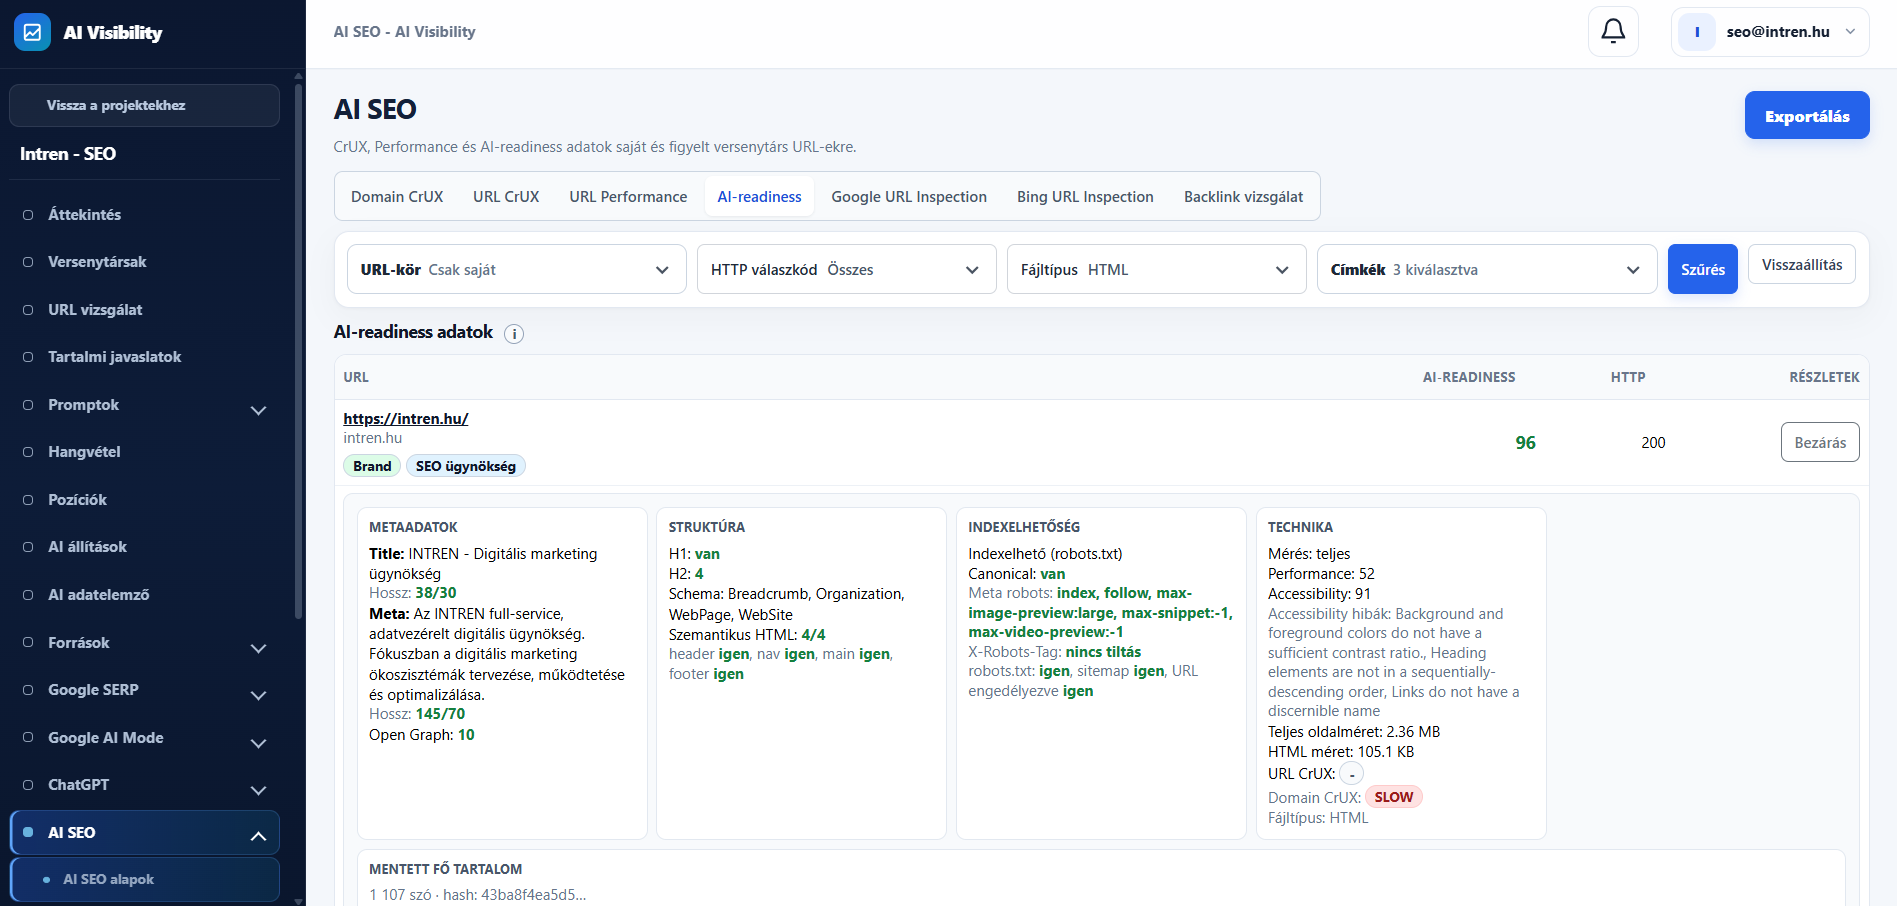Open Hangvétel in the sidebar
Screen dimensions: 1897x906
tap(84, 452)
